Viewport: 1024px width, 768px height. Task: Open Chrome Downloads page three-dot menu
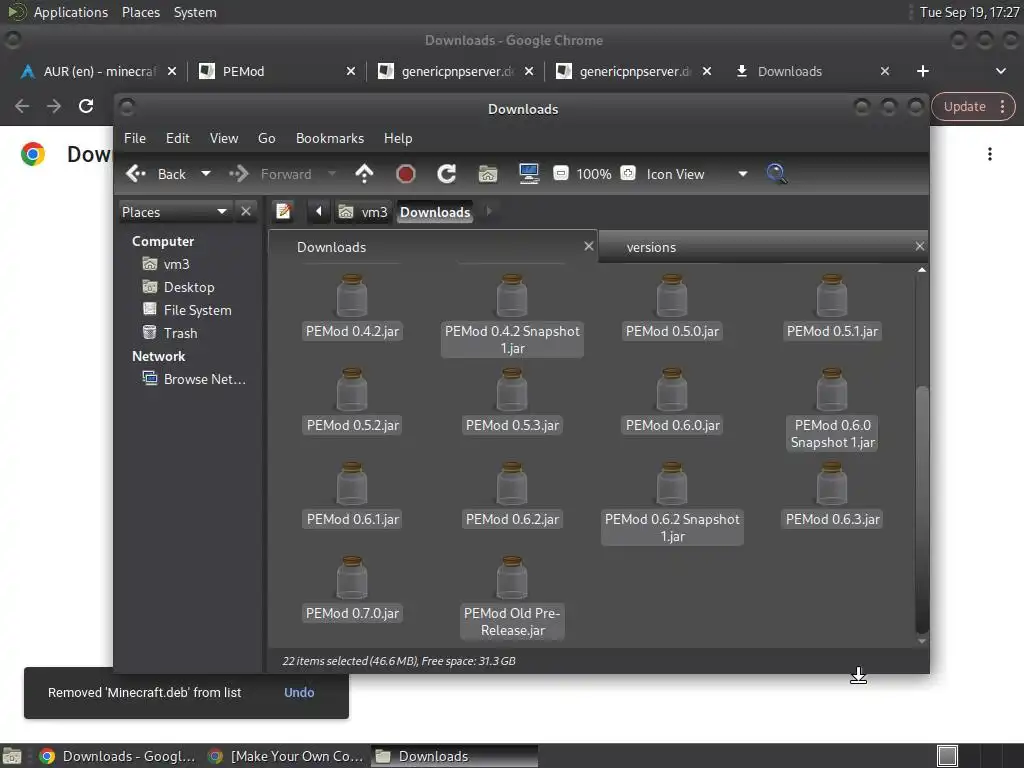989,154
